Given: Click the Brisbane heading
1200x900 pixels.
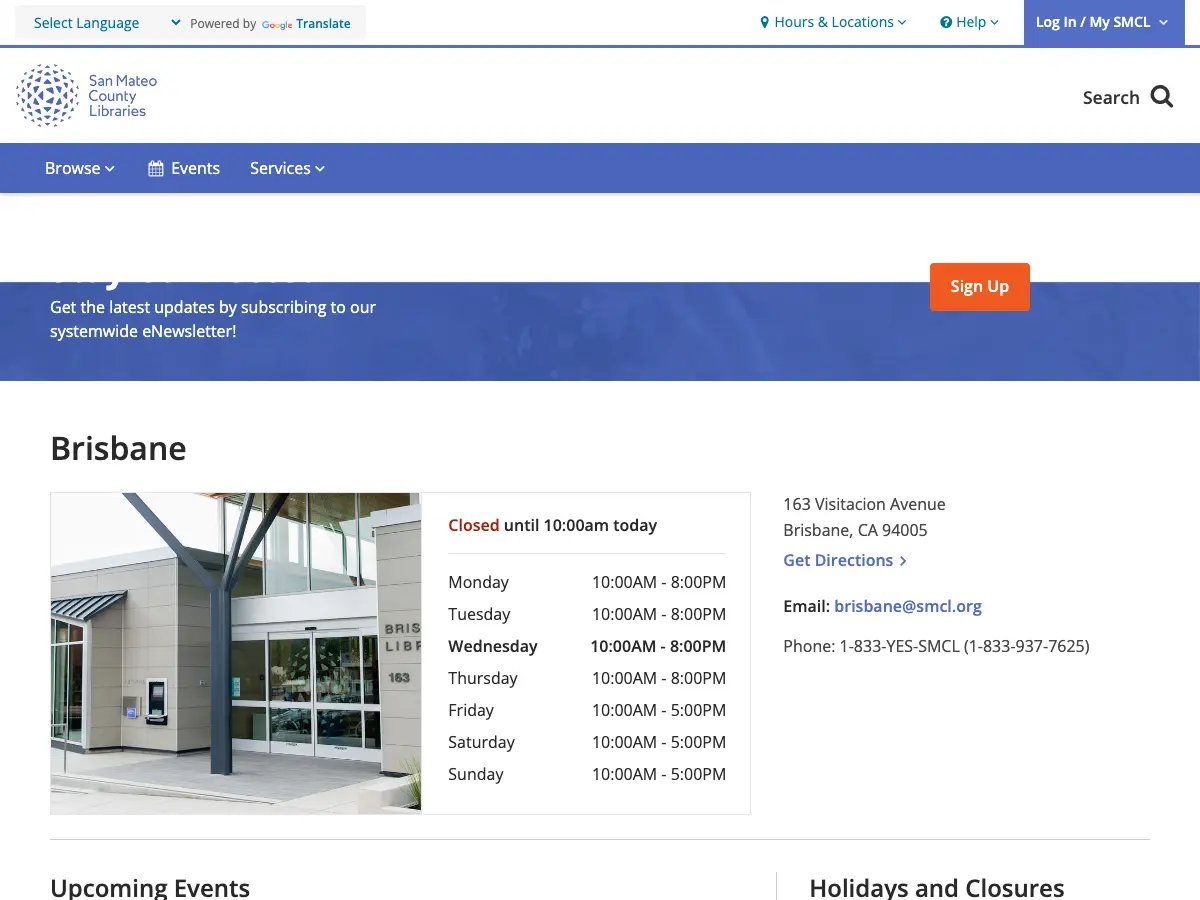Looking at the screenshot, I should (118, 448).
